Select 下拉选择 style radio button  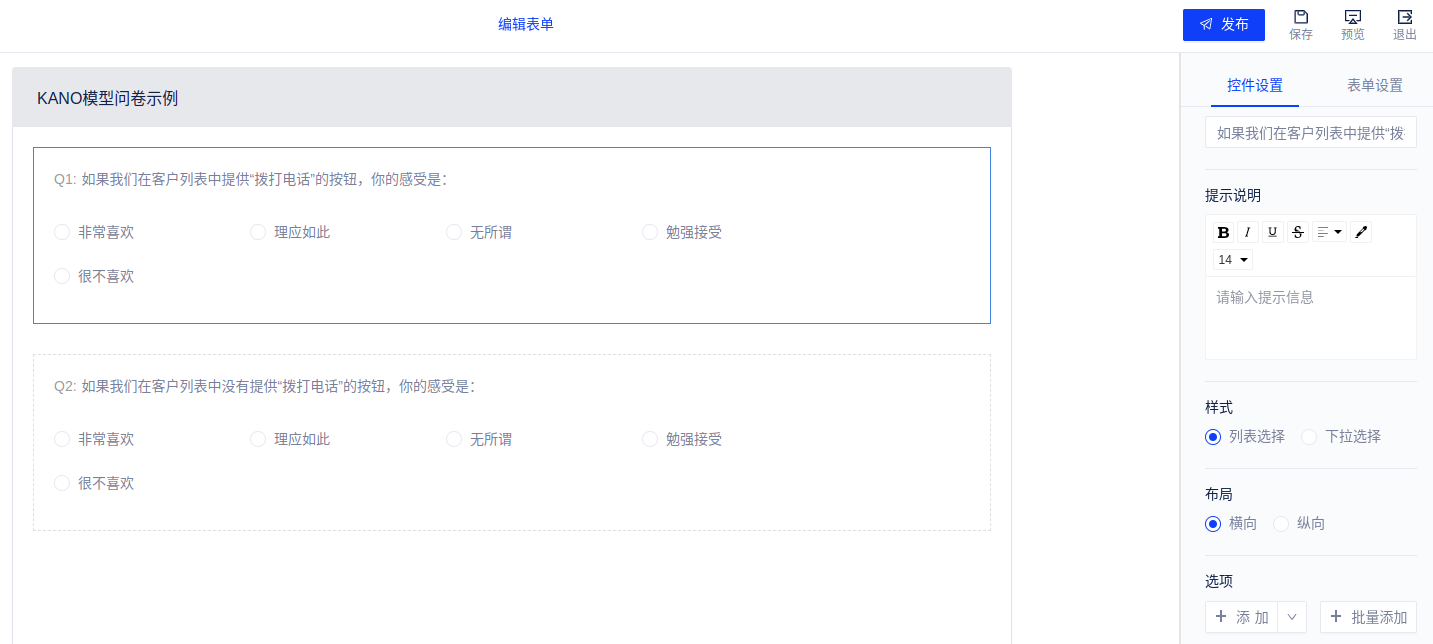click(x=1309, y=437)
